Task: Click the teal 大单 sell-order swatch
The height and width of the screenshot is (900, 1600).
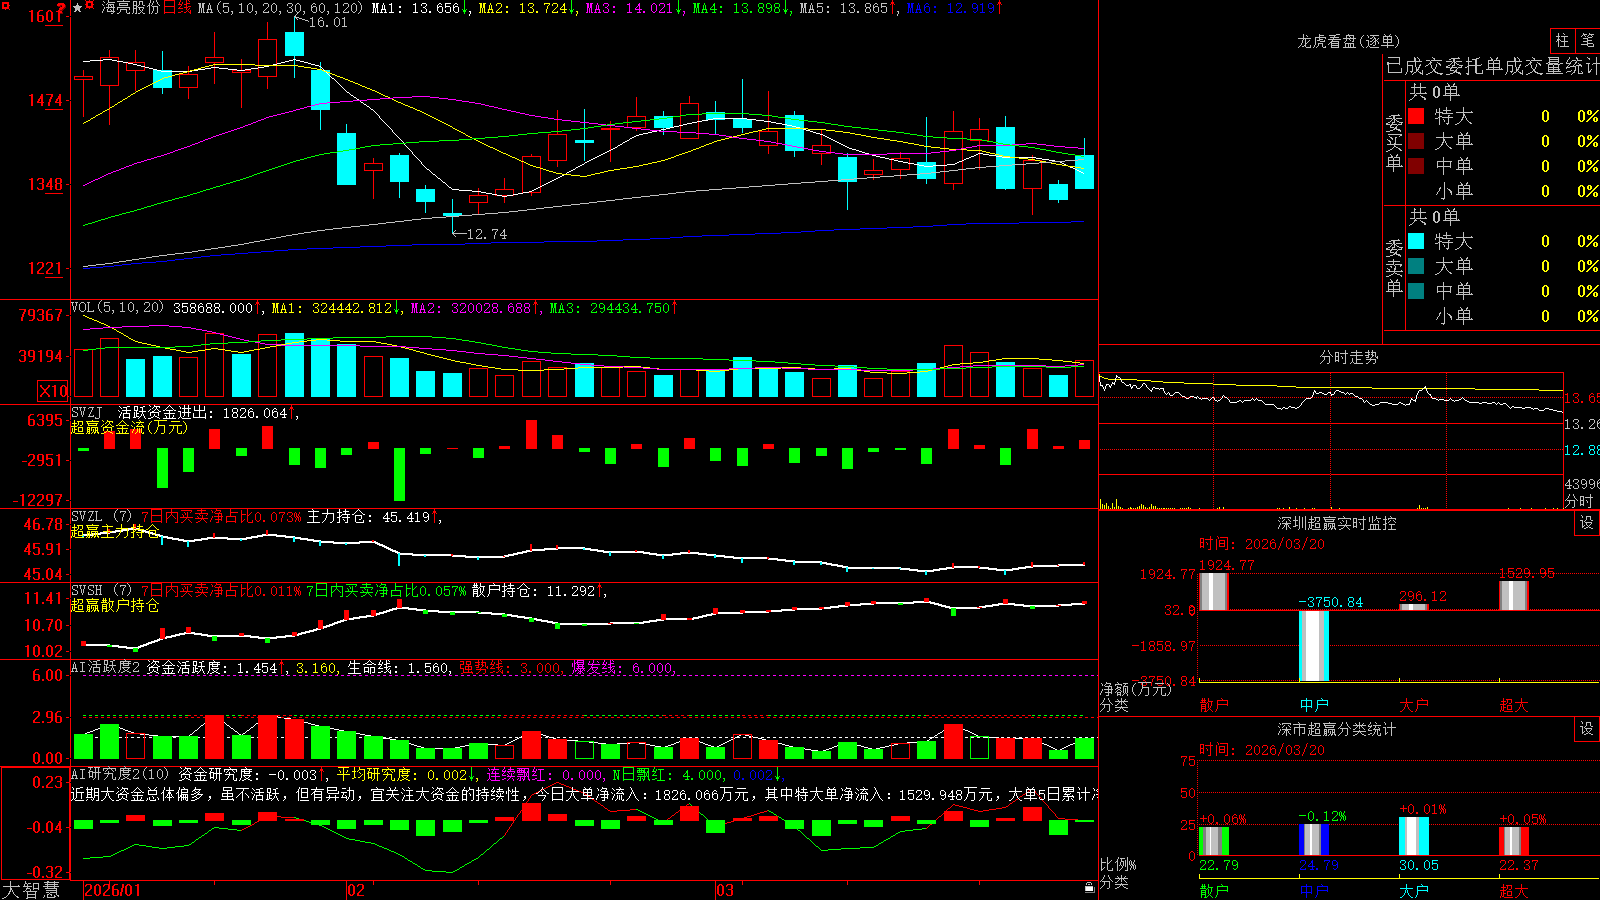Action: point(1416,266)
